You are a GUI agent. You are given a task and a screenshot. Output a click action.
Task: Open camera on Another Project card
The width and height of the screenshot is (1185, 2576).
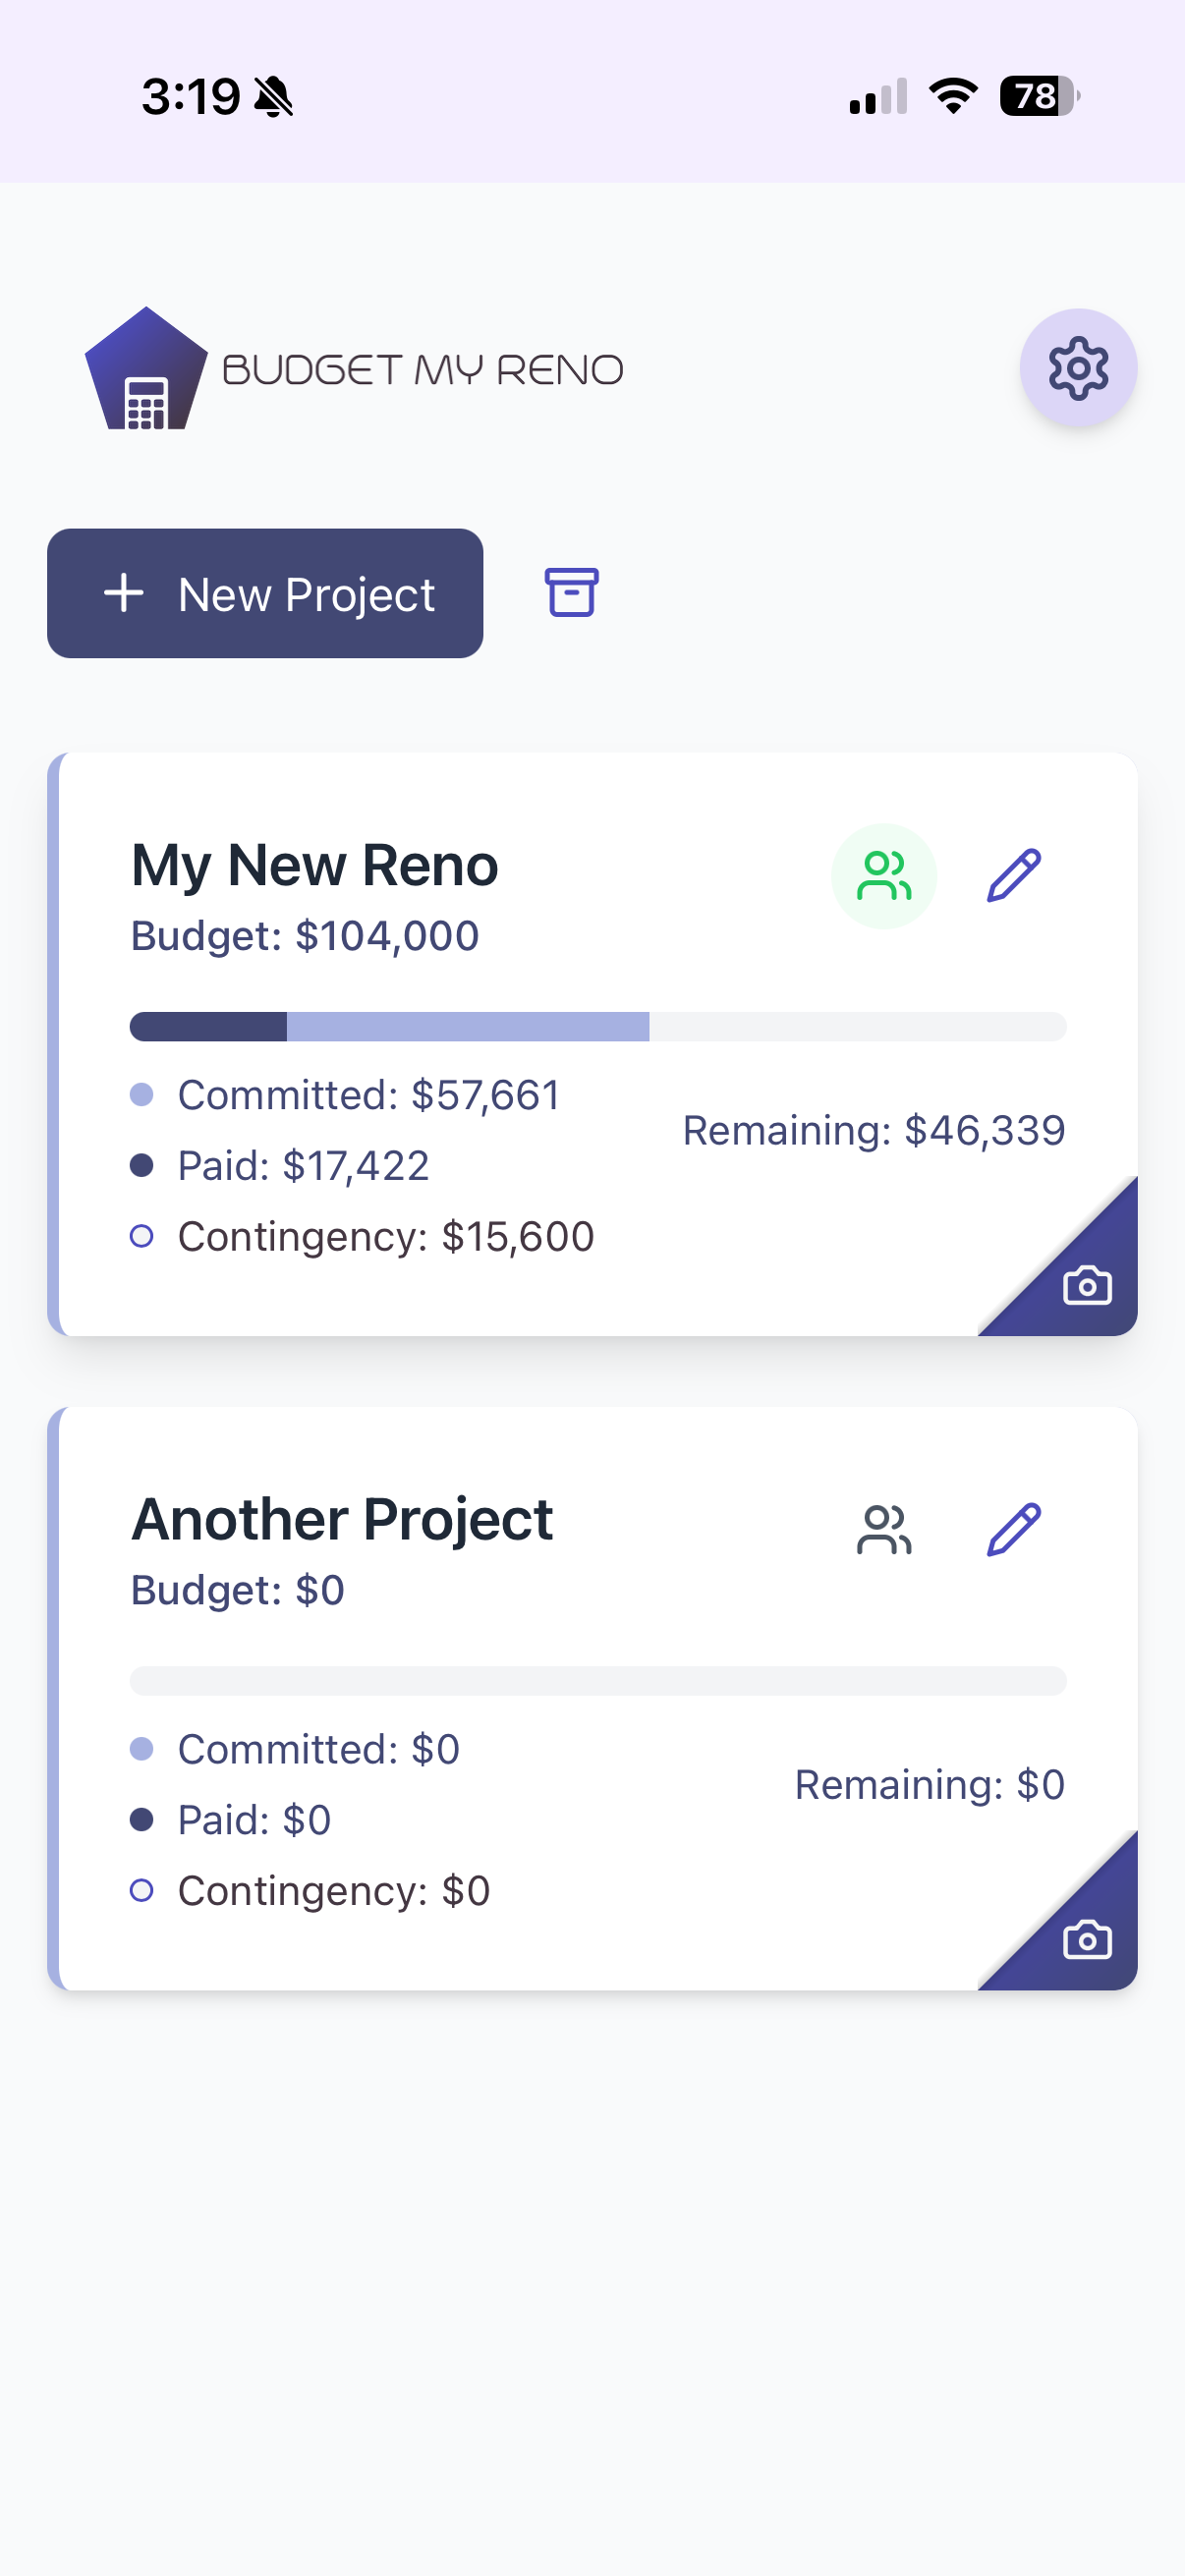tap(1086, 1939)
